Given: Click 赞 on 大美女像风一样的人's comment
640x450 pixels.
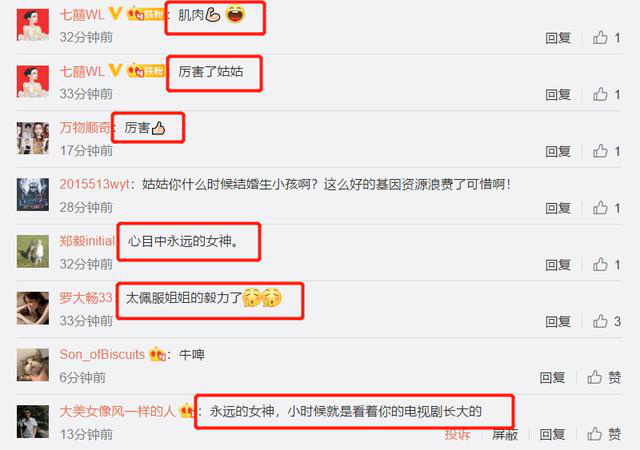Looking at the screenshot, I should click(604, 434).
